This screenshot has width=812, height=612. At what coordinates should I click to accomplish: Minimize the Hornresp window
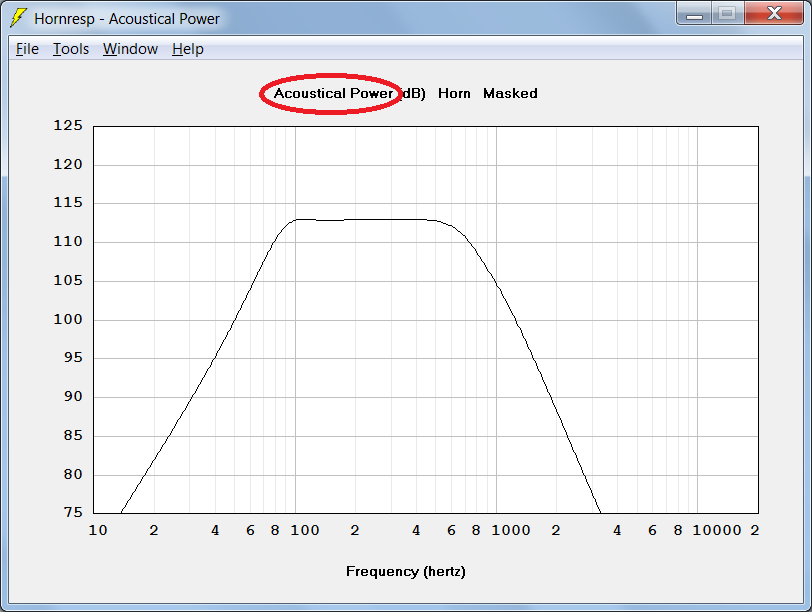click(x=694, y=14)
